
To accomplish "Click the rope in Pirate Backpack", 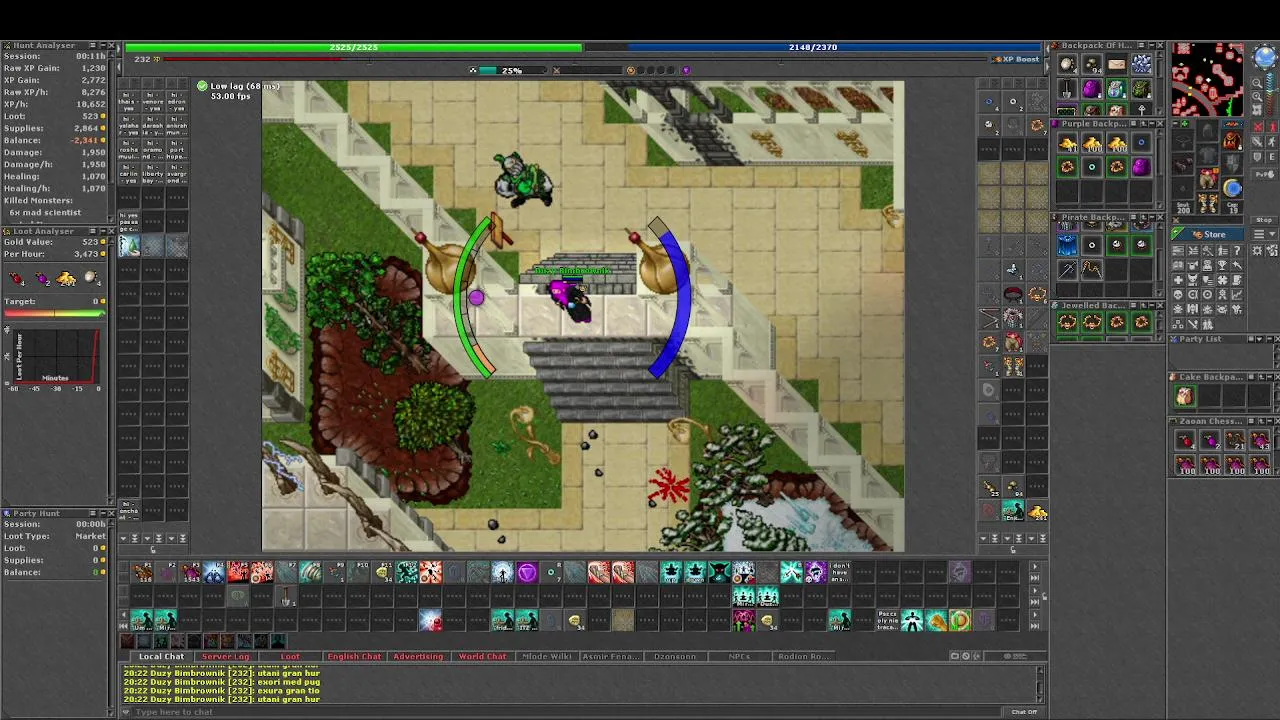I will [1092, 269].
